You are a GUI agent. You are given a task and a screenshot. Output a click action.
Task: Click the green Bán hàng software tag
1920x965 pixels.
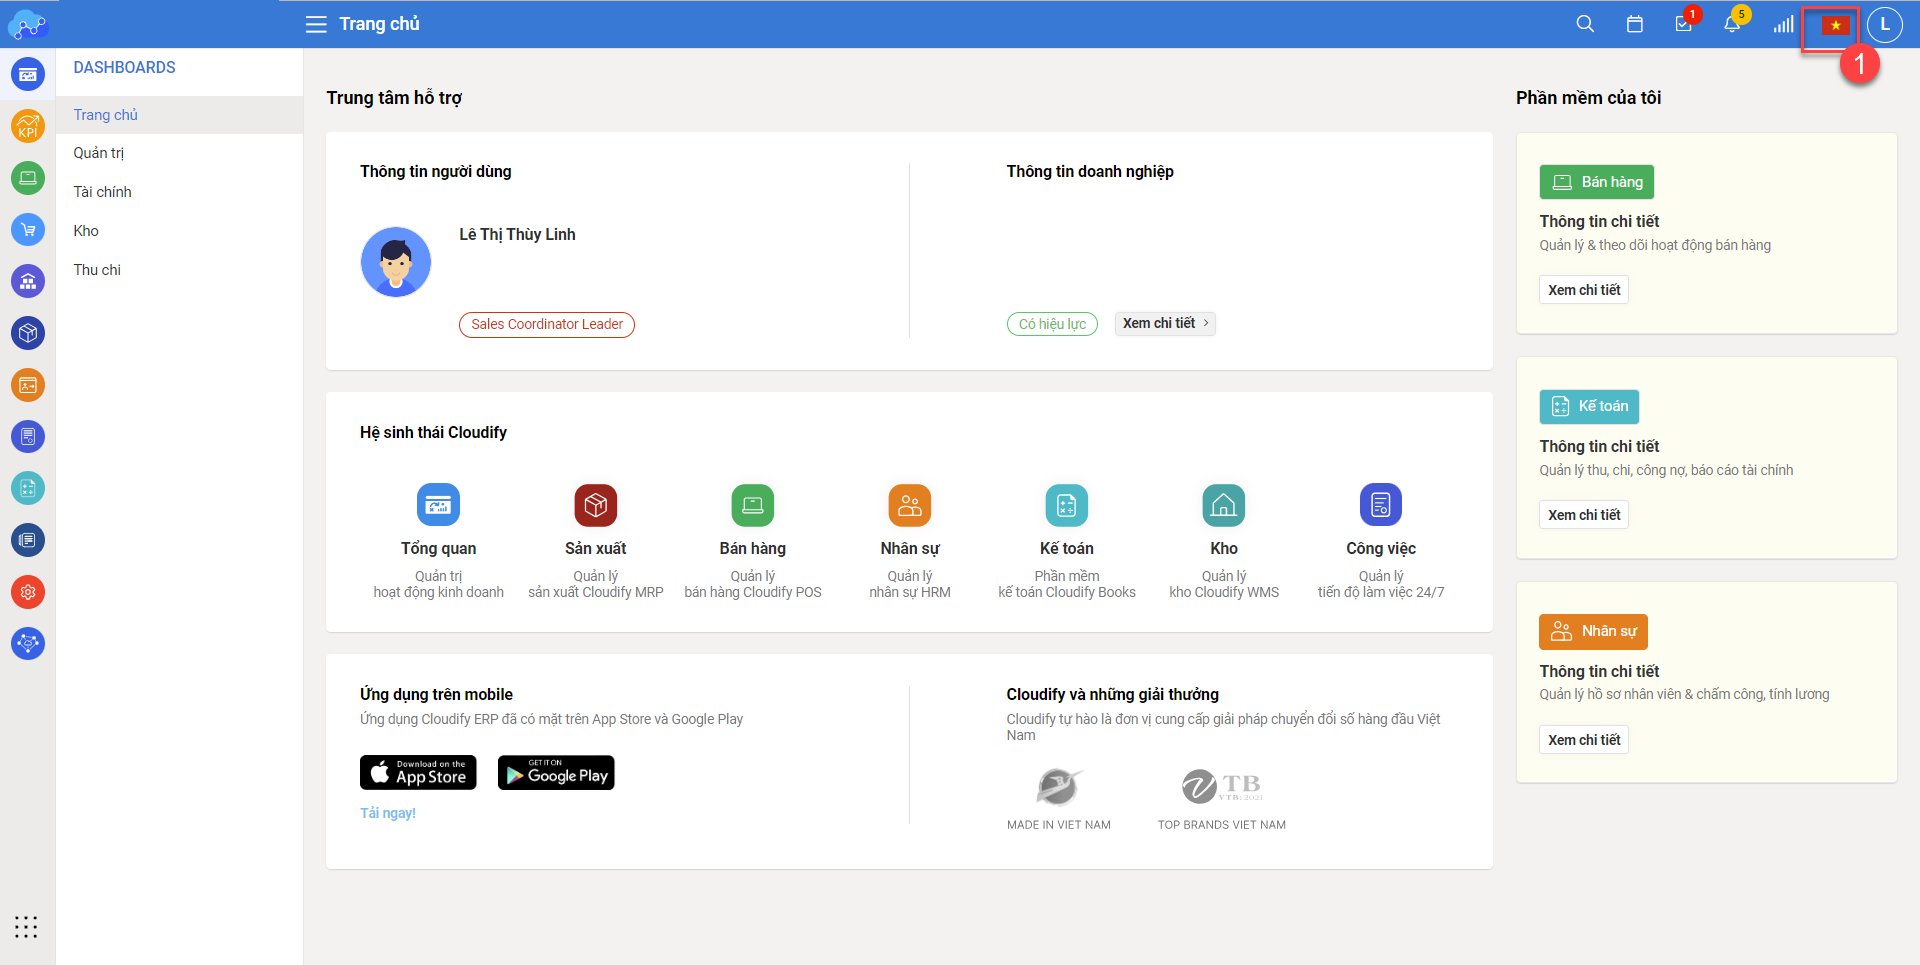pos(1597,182)
